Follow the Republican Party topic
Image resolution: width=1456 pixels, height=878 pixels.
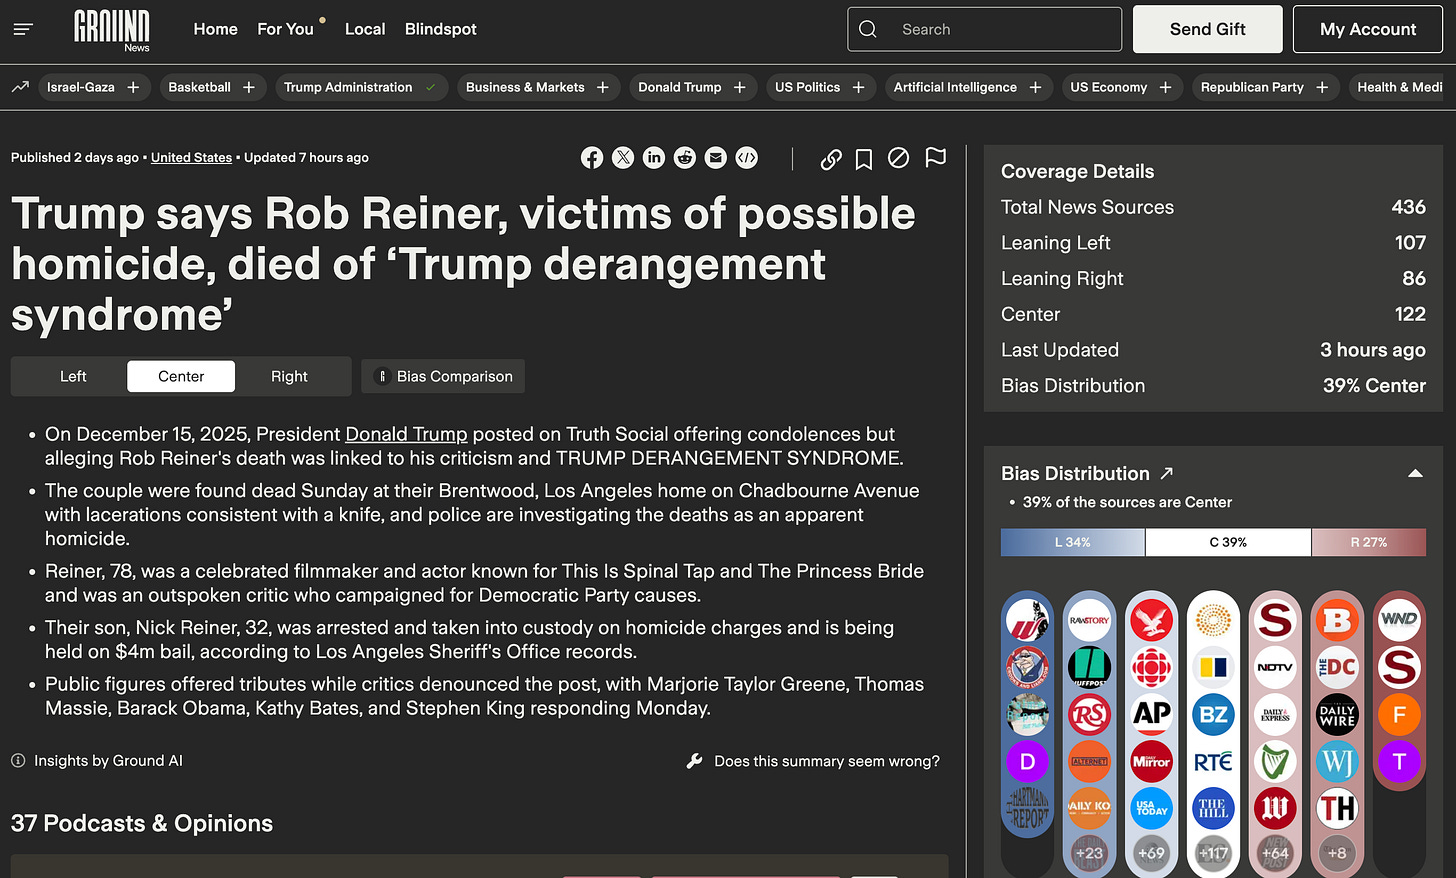point(1323,87)
